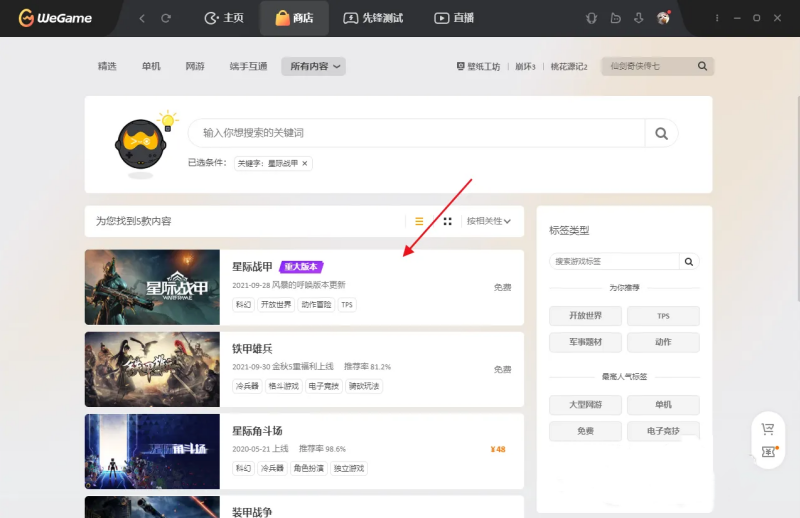The height and width of the screenshot is (518, 800).
Task: Open the 壁纸工坊 link
Action: coord(479,66)
